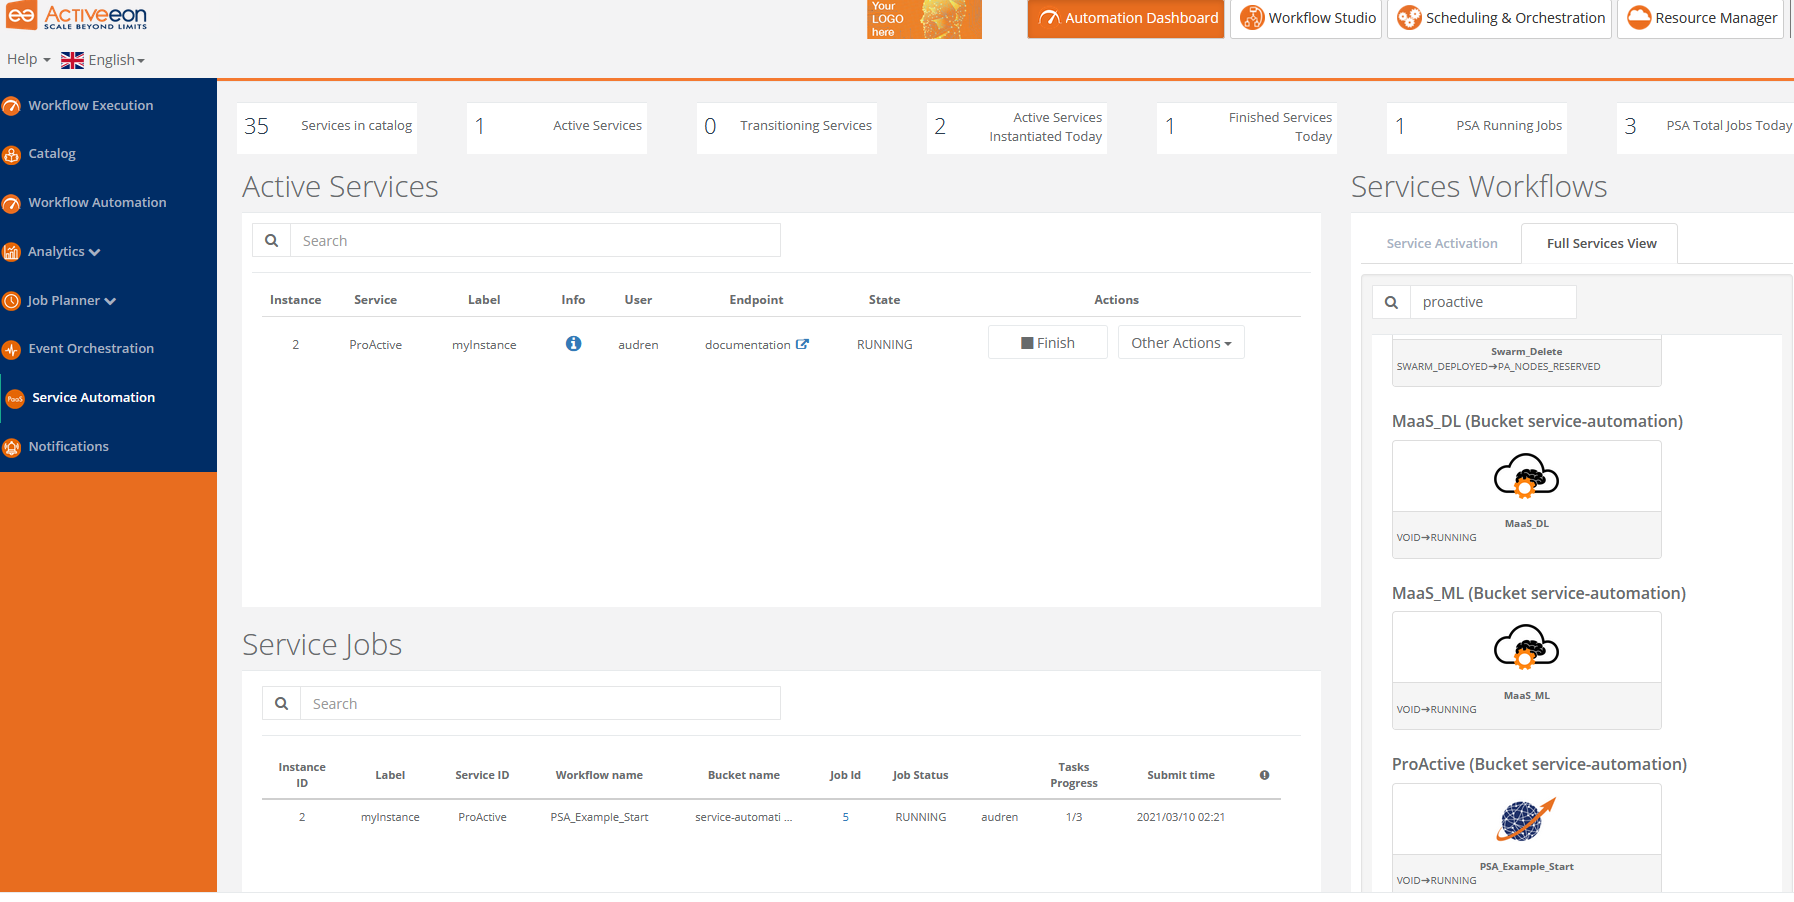The width and height of the screenshot is (1794, 902).
Task: Open Notifications in sidebar
Action: (x=68, y=446)
